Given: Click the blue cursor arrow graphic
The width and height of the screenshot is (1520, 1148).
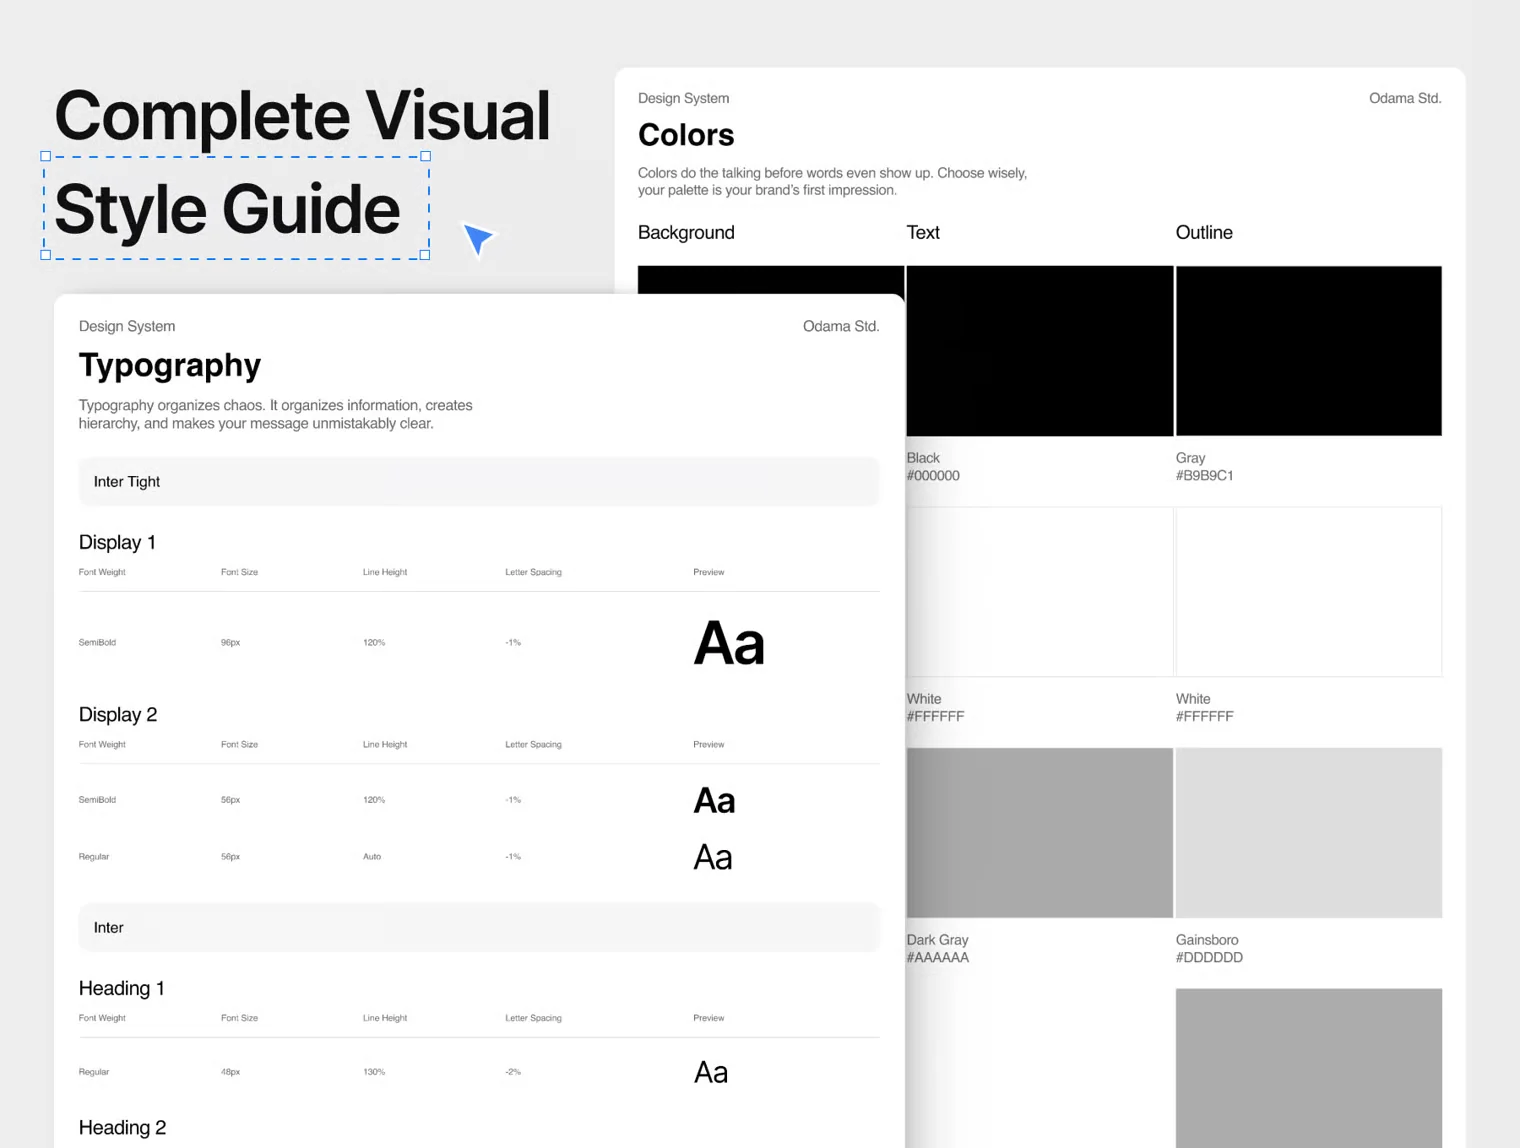Looking at the screenshot, I should [478, 239].
